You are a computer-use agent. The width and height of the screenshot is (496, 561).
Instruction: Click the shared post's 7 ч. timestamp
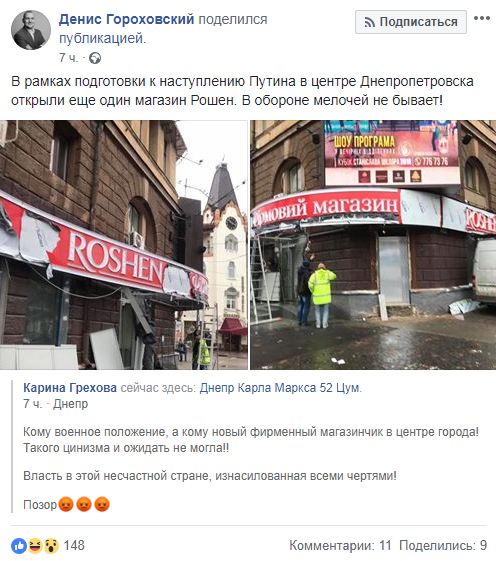(33, 404)
